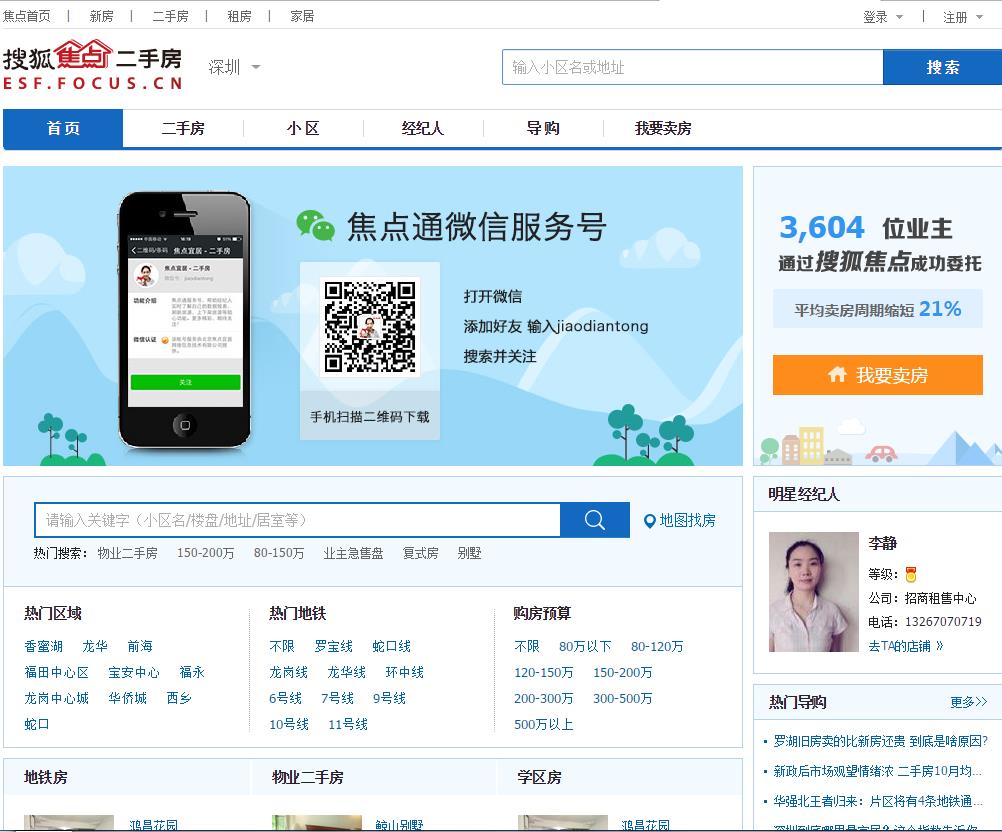Screen dimensions: 1002x832
Task: Open article 罗湖旧房卖的比新房还贵
Action: 881,741
